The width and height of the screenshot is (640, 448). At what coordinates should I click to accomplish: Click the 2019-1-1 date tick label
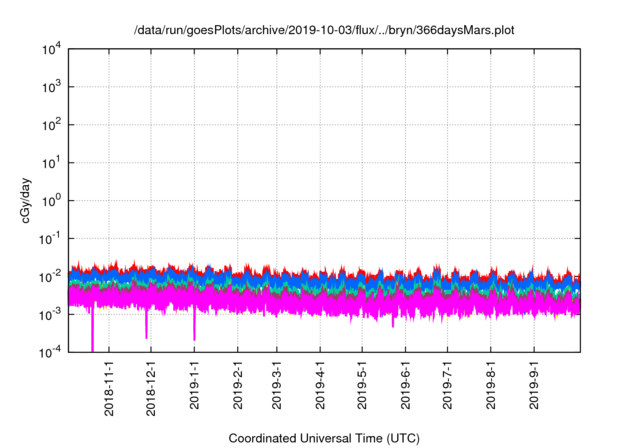tap(195, 386)
